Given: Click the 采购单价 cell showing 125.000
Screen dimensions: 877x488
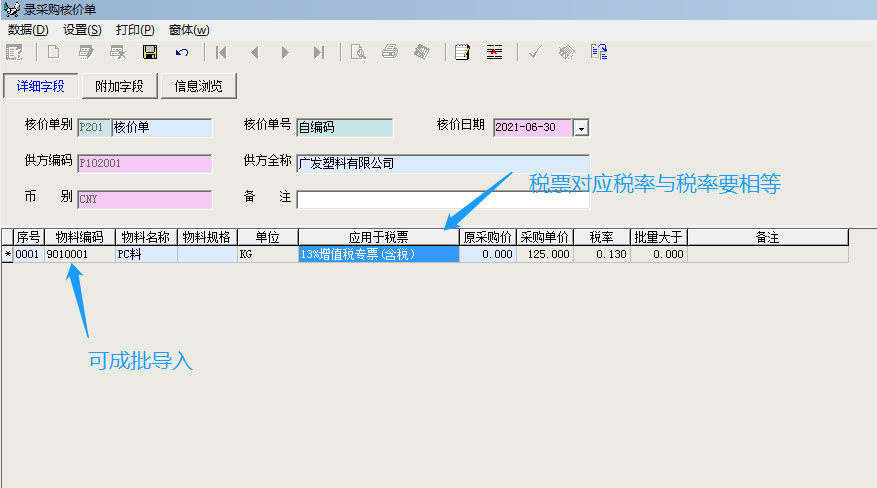Looking at the screenshot, I should click(x=544, y=255).
